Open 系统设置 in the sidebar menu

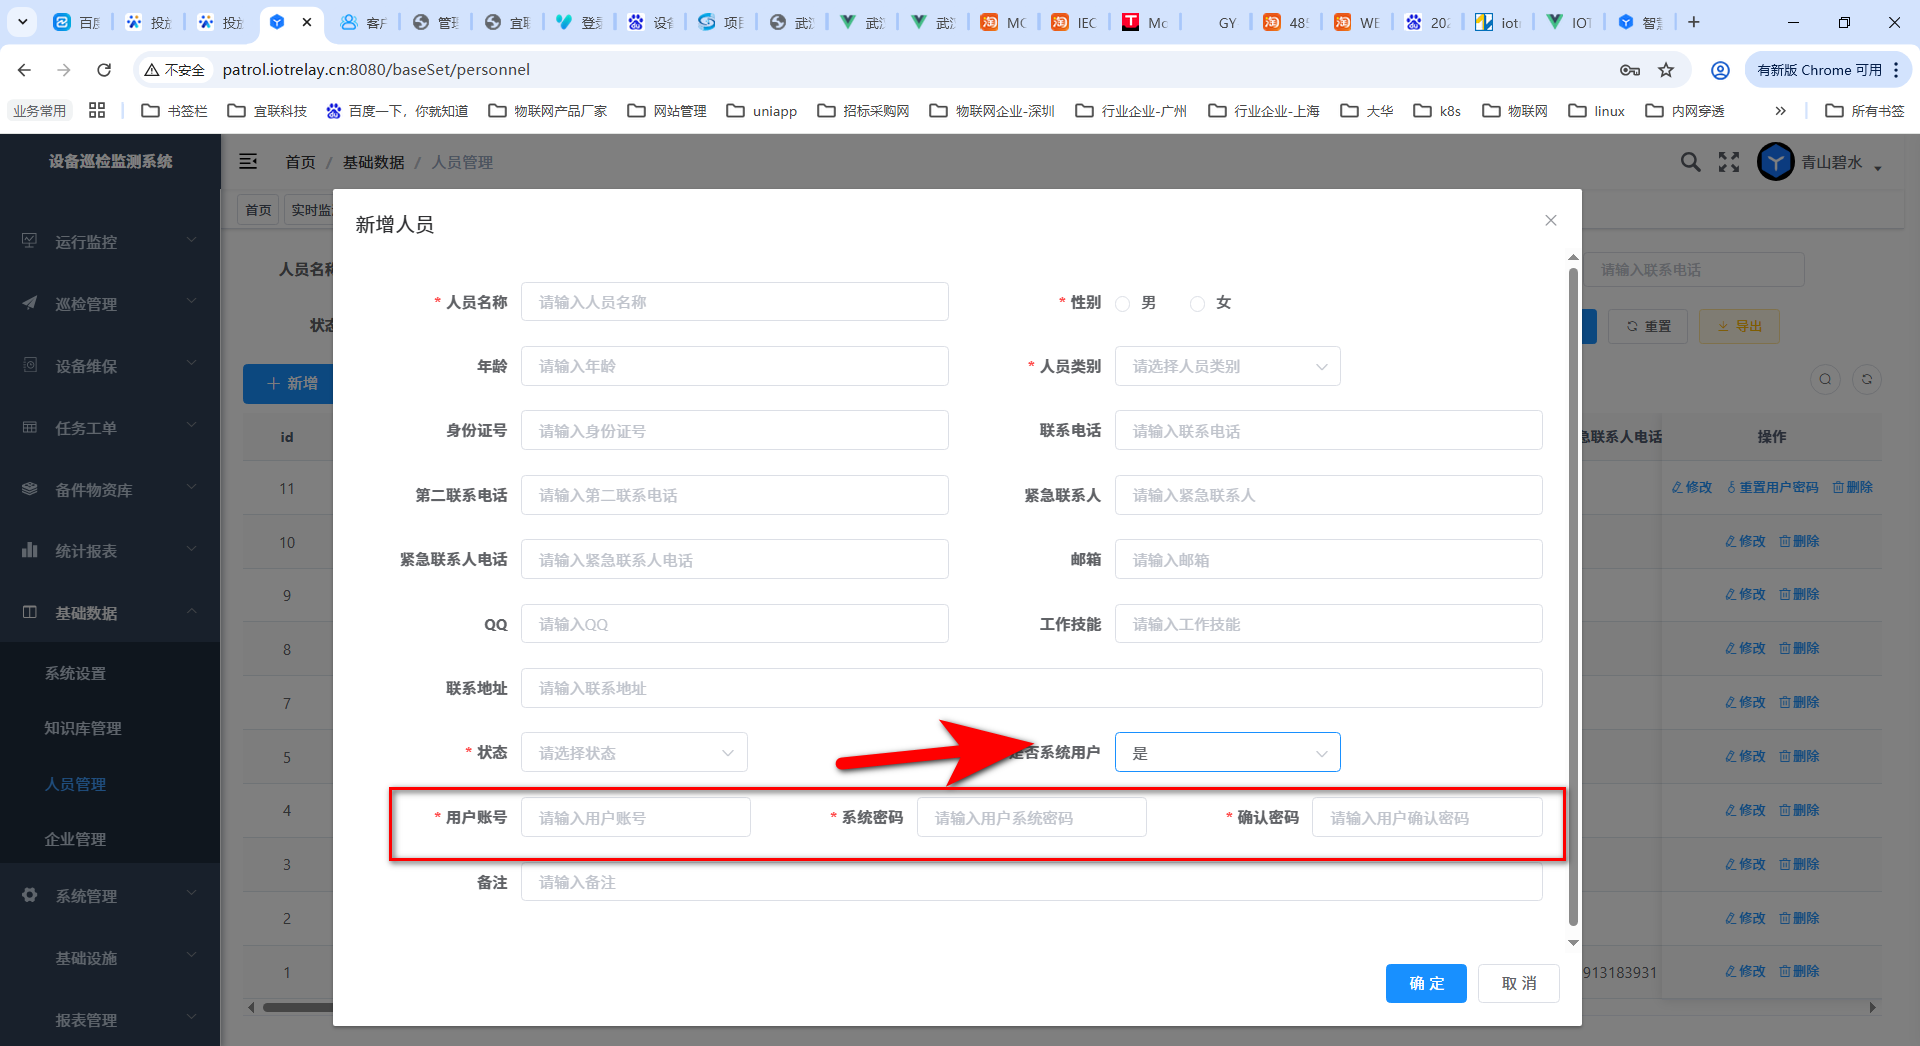click(75, 674)
